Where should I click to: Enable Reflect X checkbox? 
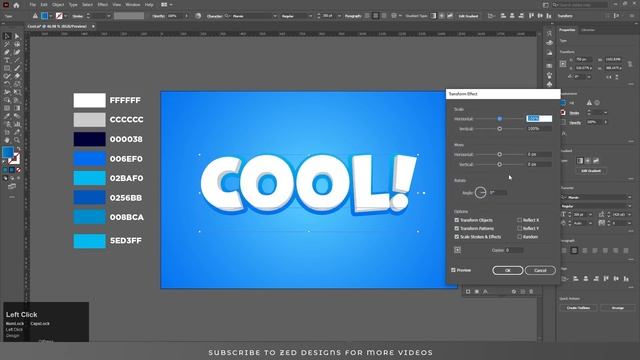tap(519, 220)
